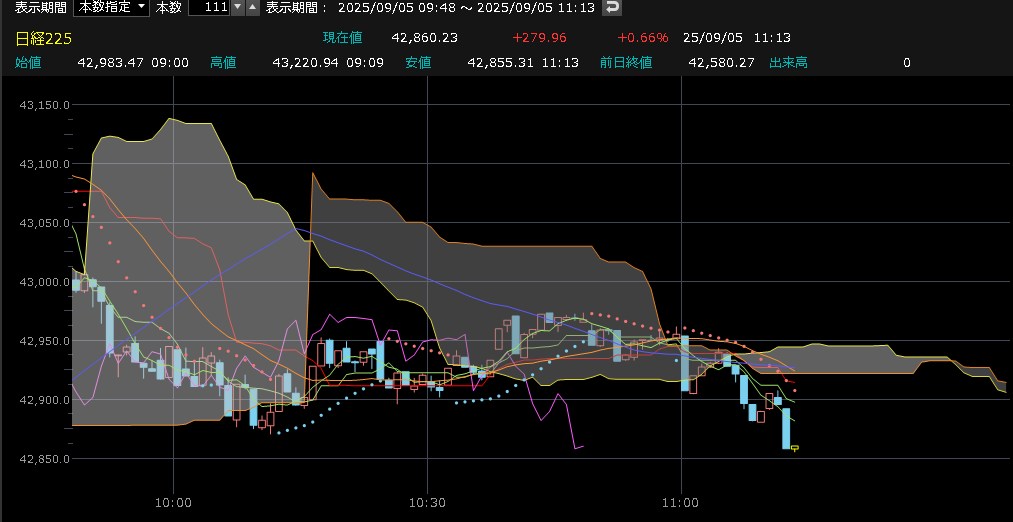Click the reset display period return icon

612,7
